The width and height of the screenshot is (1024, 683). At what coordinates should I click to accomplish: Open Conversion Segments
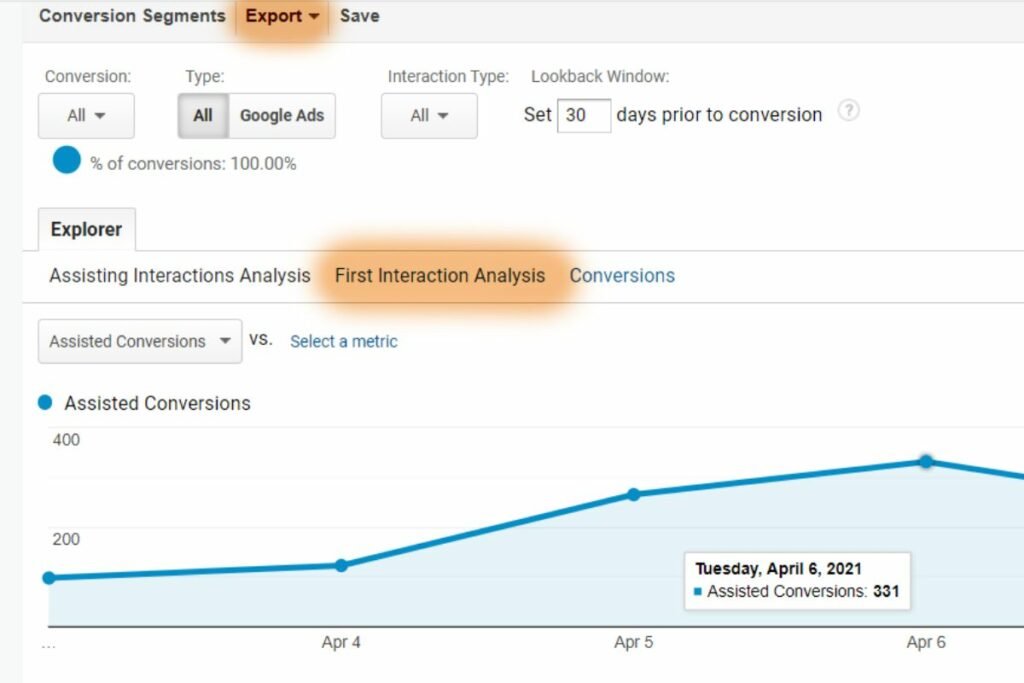132,16
